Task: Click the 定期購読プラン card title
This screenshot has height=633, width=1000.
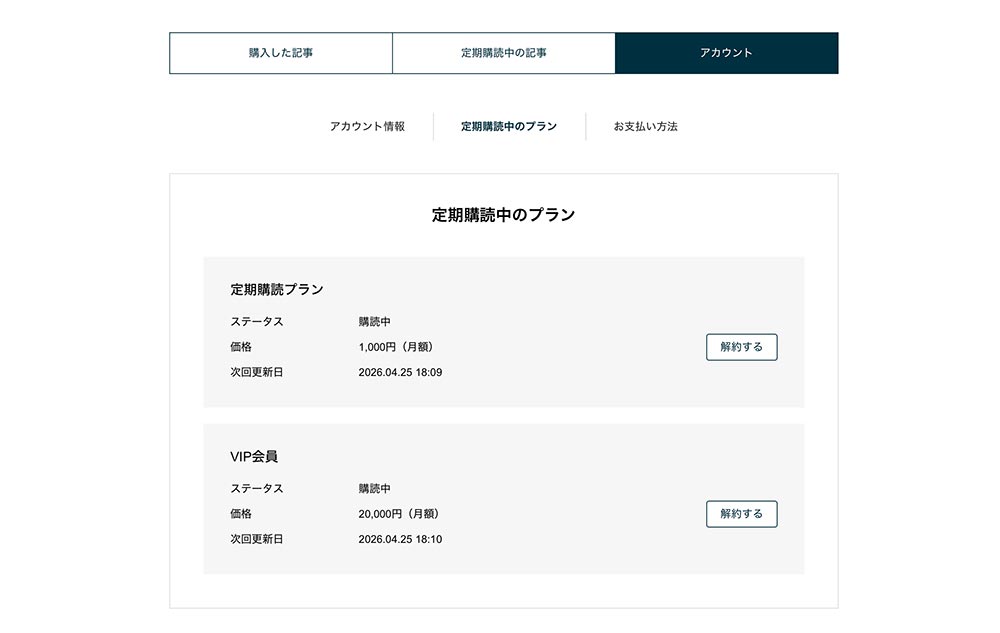Action: (277, 289)
